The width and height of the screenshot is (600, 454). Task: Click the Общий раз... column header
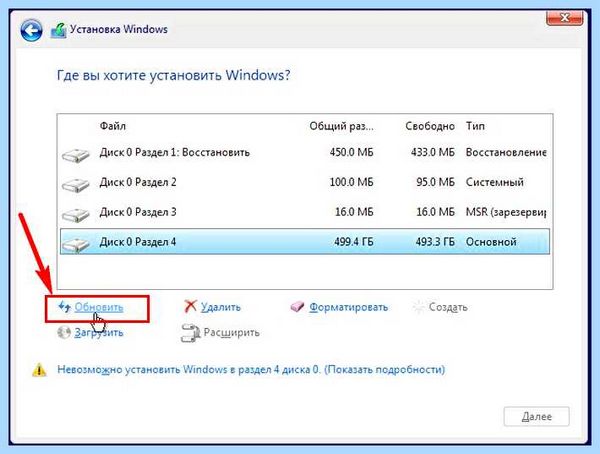pos(341,126)
